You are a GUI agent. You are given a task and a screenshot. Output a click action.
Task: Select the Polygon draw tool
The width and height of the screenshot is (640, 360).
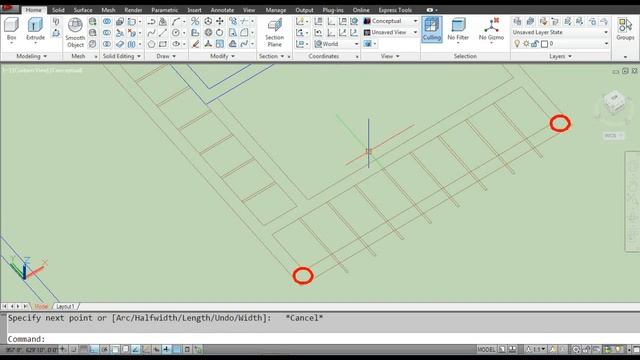151,44
